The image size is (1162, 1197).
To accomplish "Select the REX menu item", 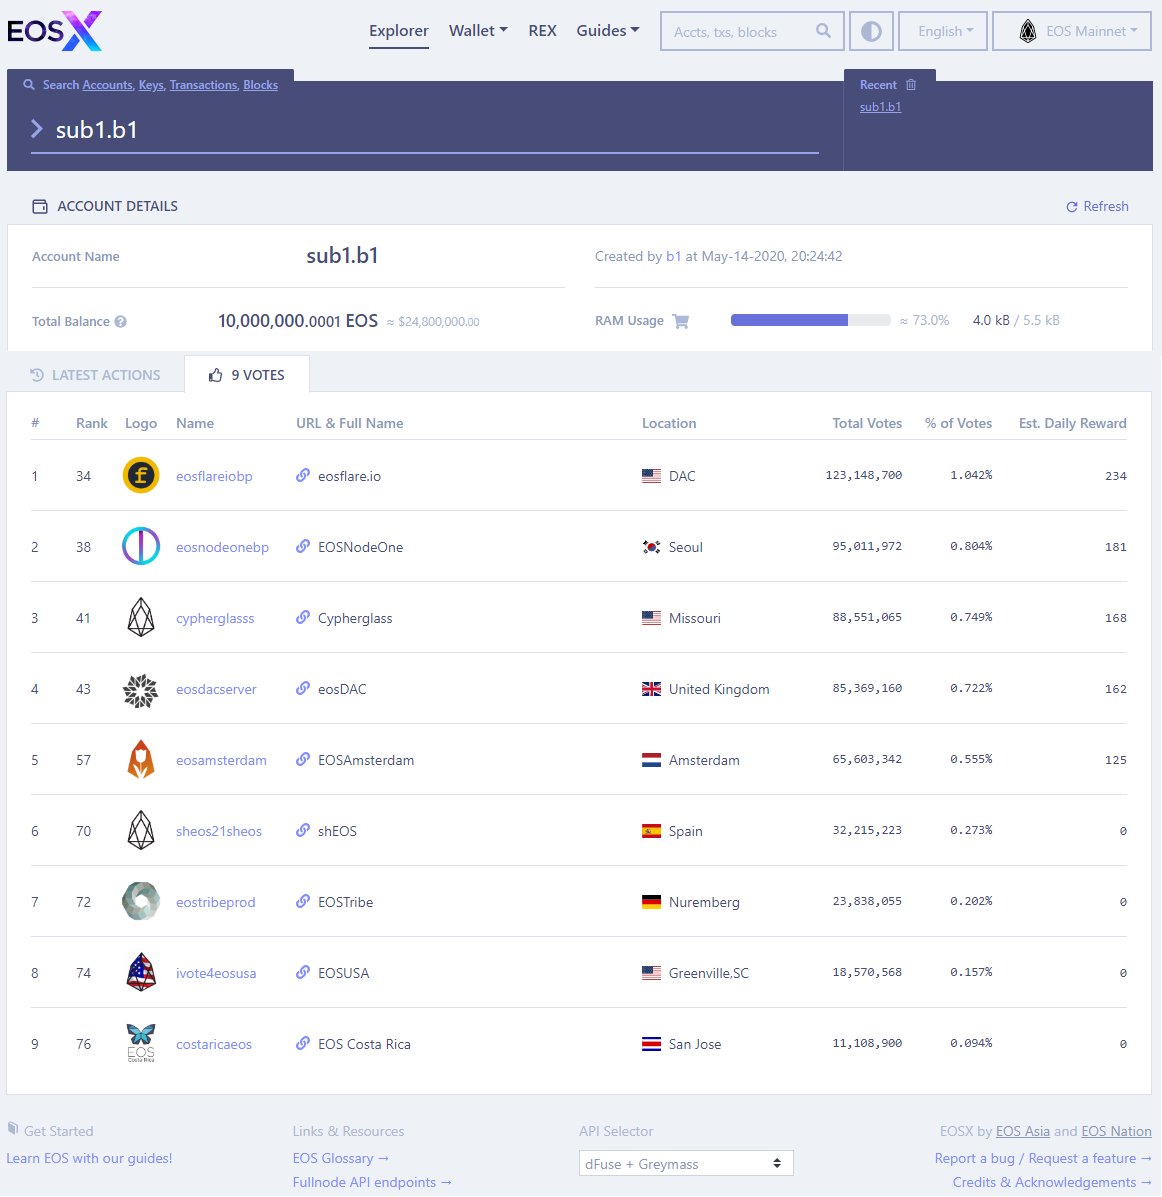I will click(x=542, y=31).
